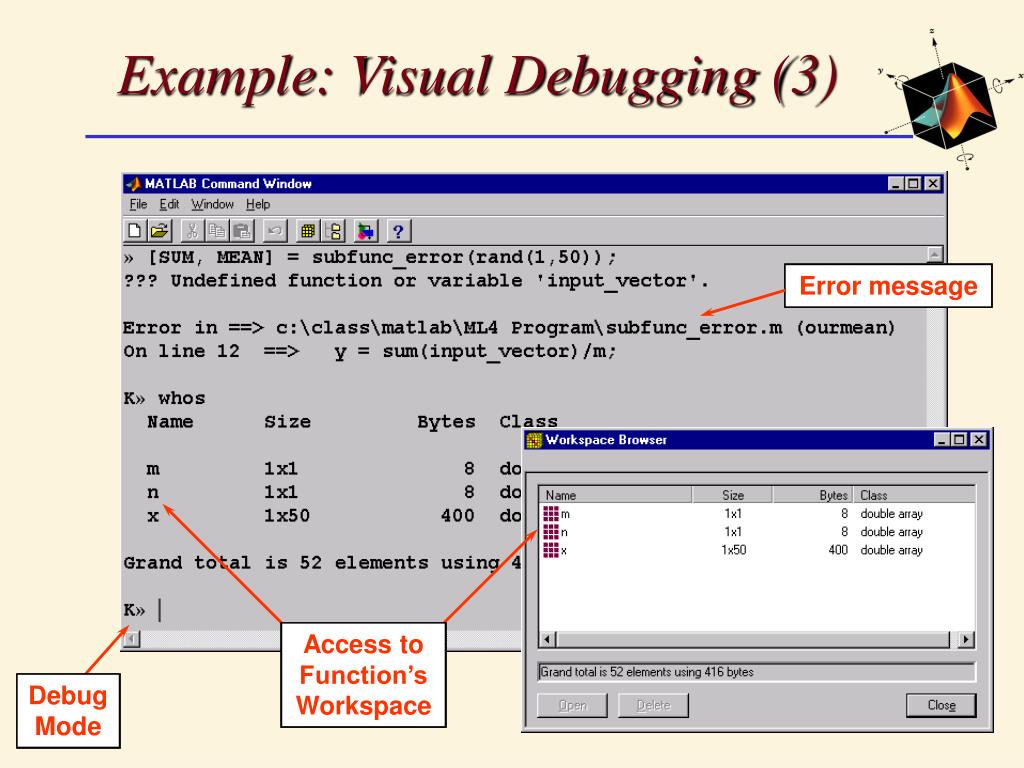Click the New File toolbar icon
1024x768 pixels.
(135, 231)
